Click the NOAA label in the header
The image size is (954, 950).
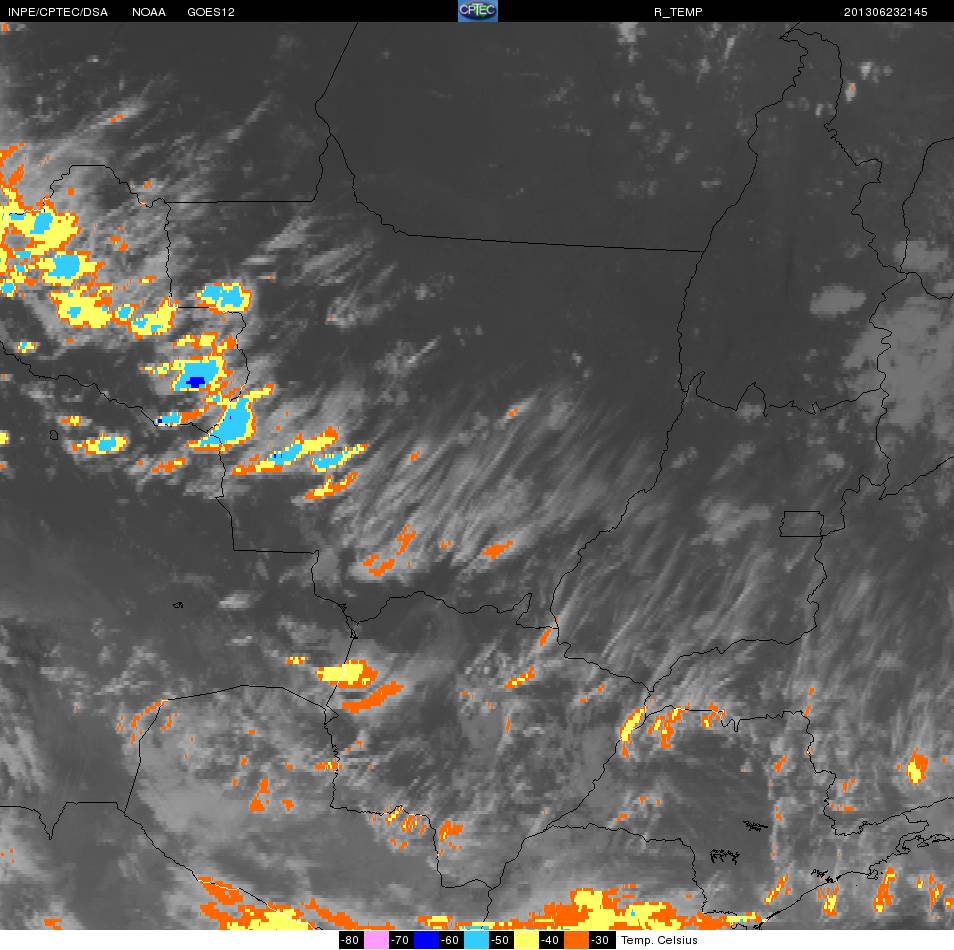pos(148,12)
